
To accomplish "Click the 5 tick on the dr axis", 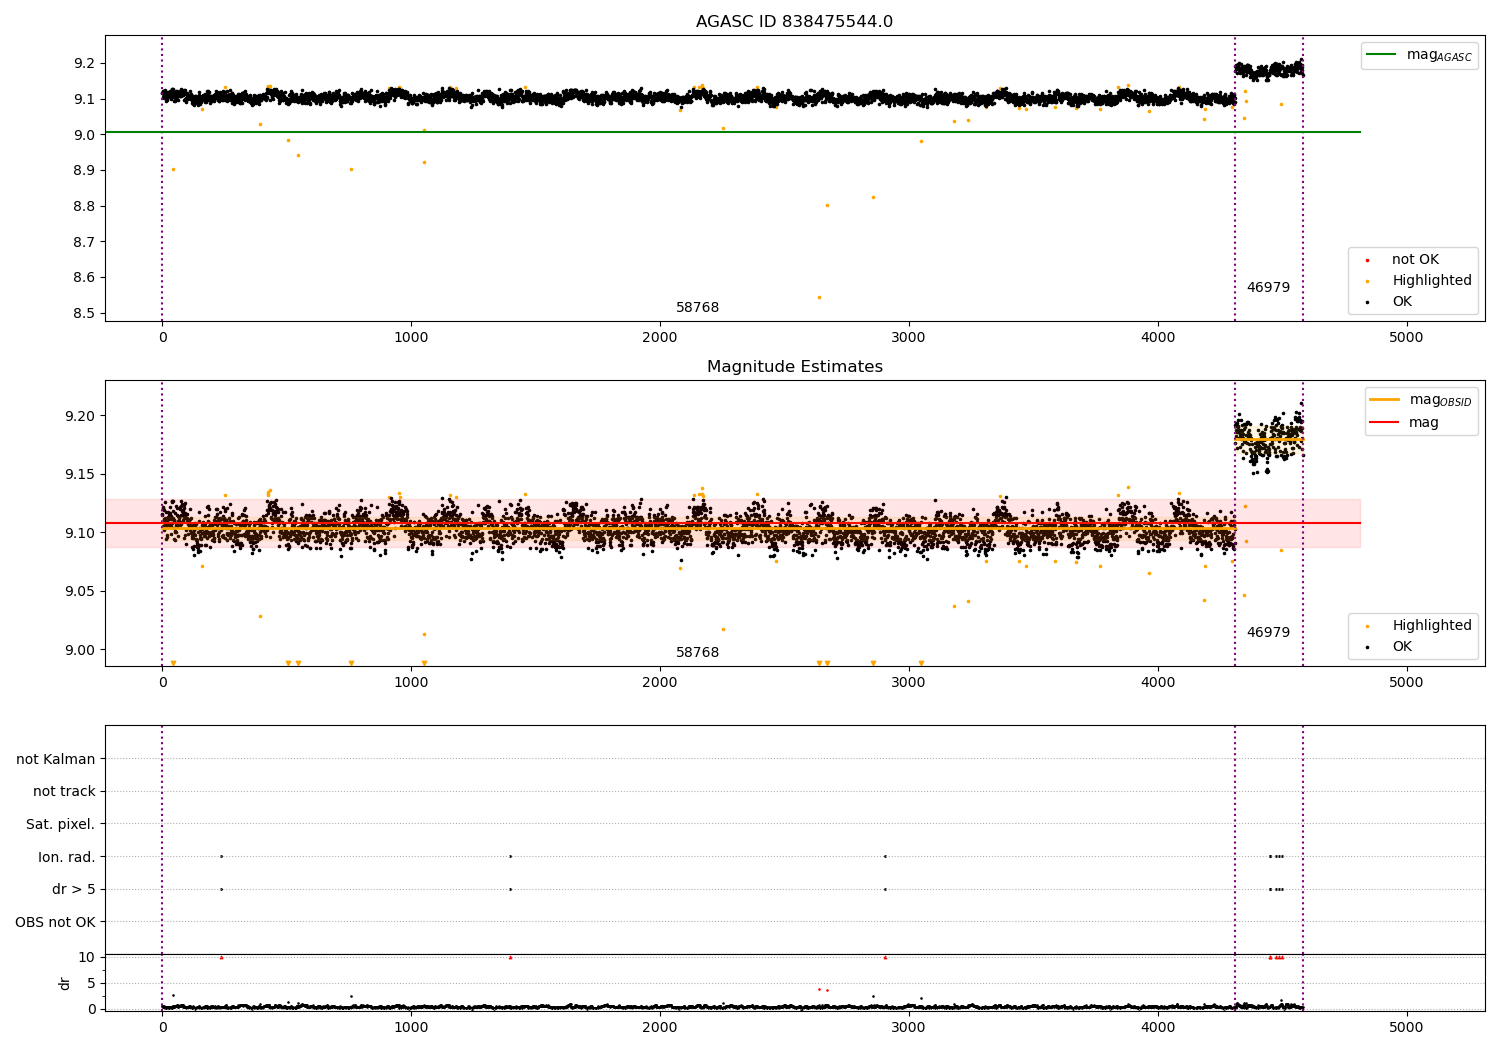I will coord(91,983).
